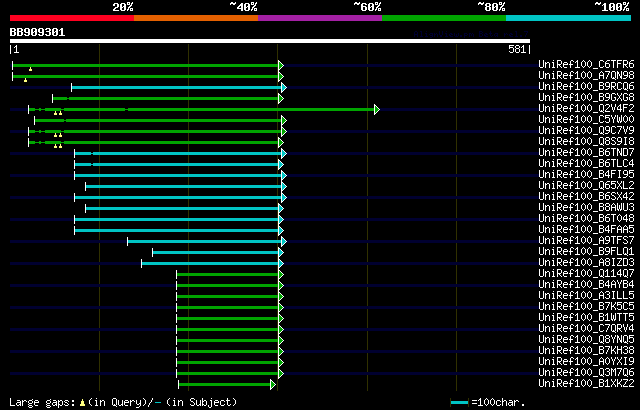Click the BB909301 query name

[37, 33]
